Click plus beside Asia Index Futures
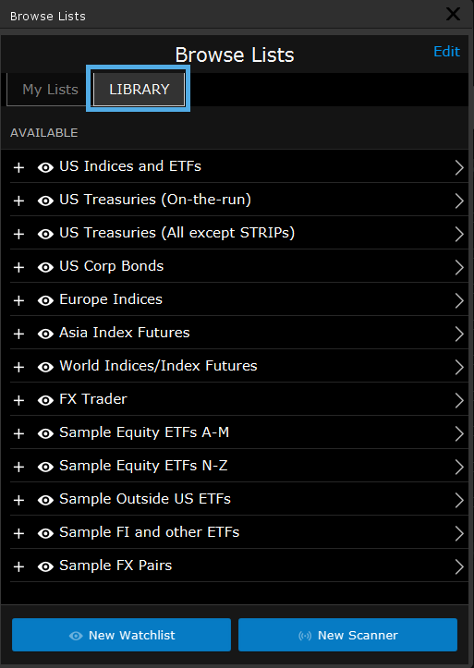 [x=19, y=334]
